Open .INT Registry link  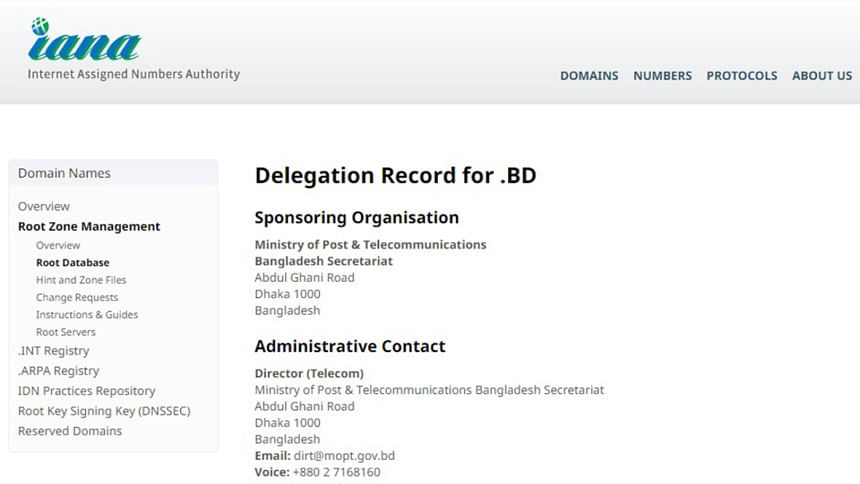53,351
